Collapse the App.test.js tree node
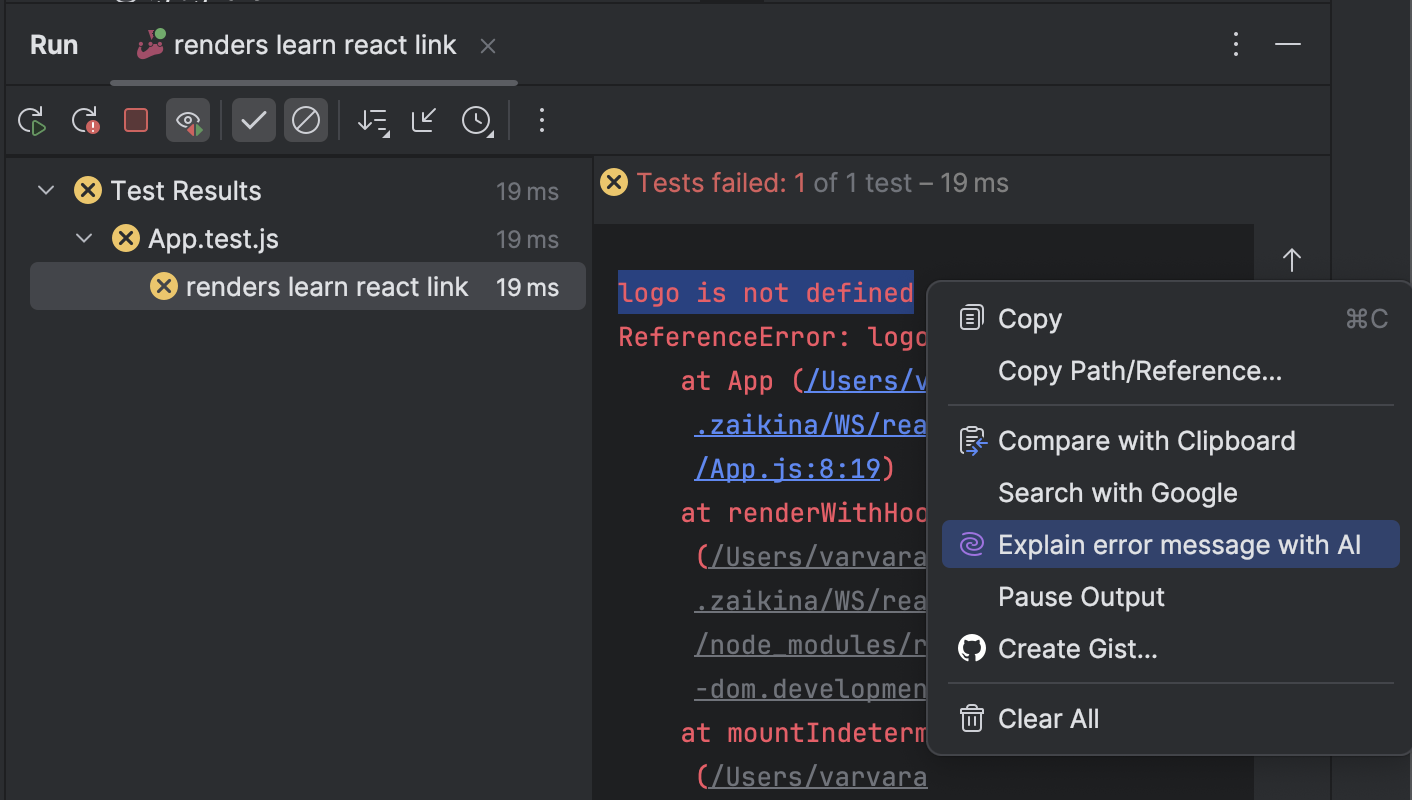The image size is (1412, 800). (x=85, y=239)
